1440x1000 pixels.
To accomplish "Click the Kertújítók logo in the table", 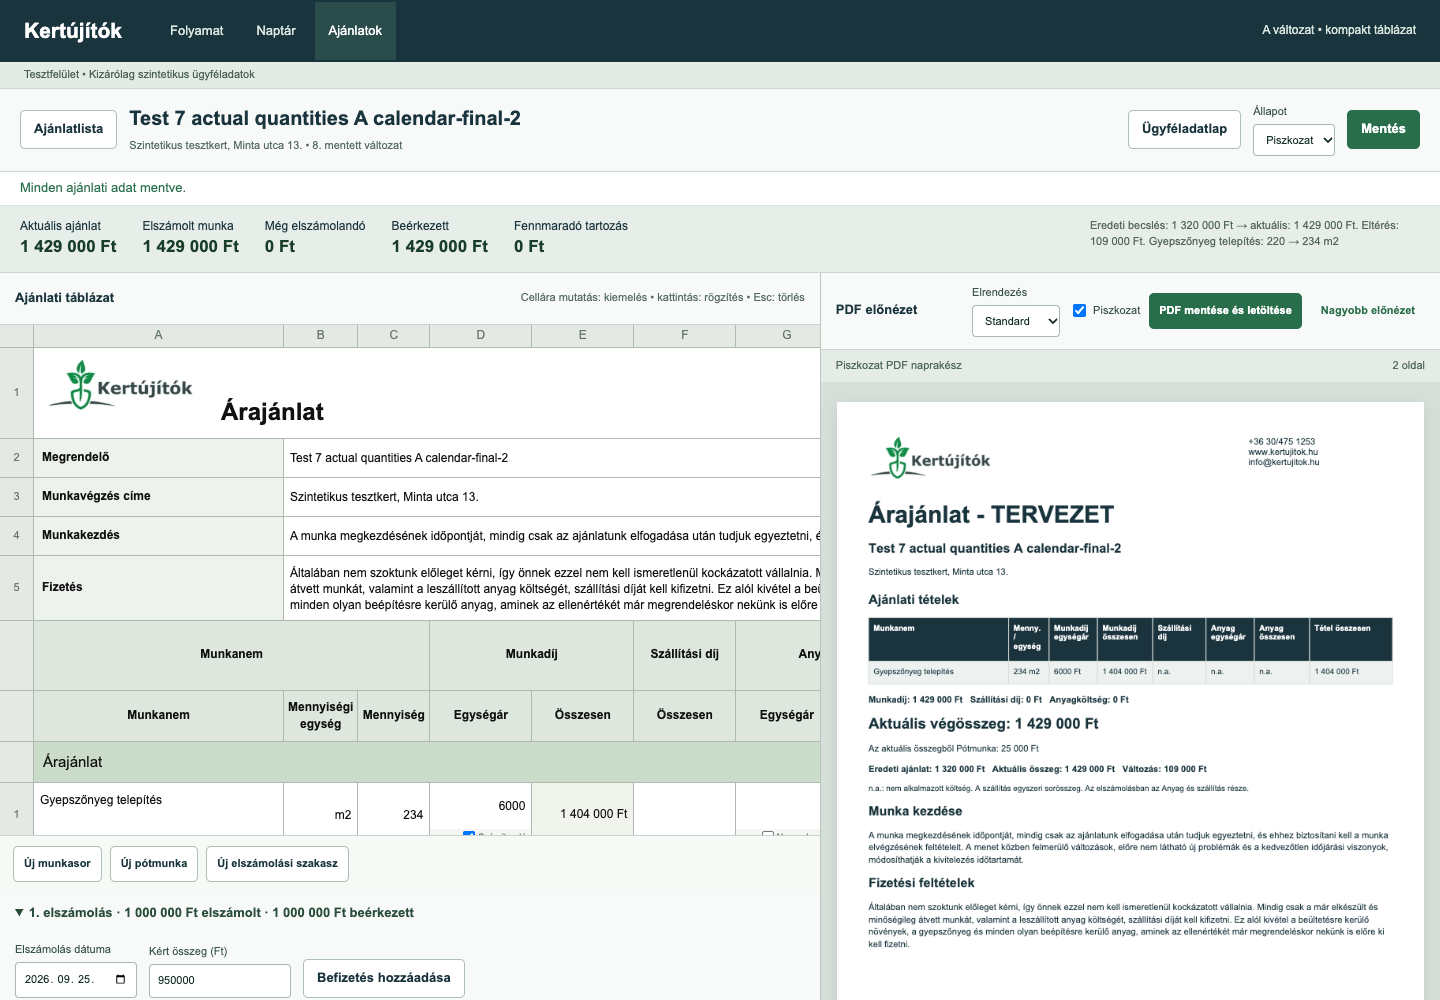I will [121, 386].
